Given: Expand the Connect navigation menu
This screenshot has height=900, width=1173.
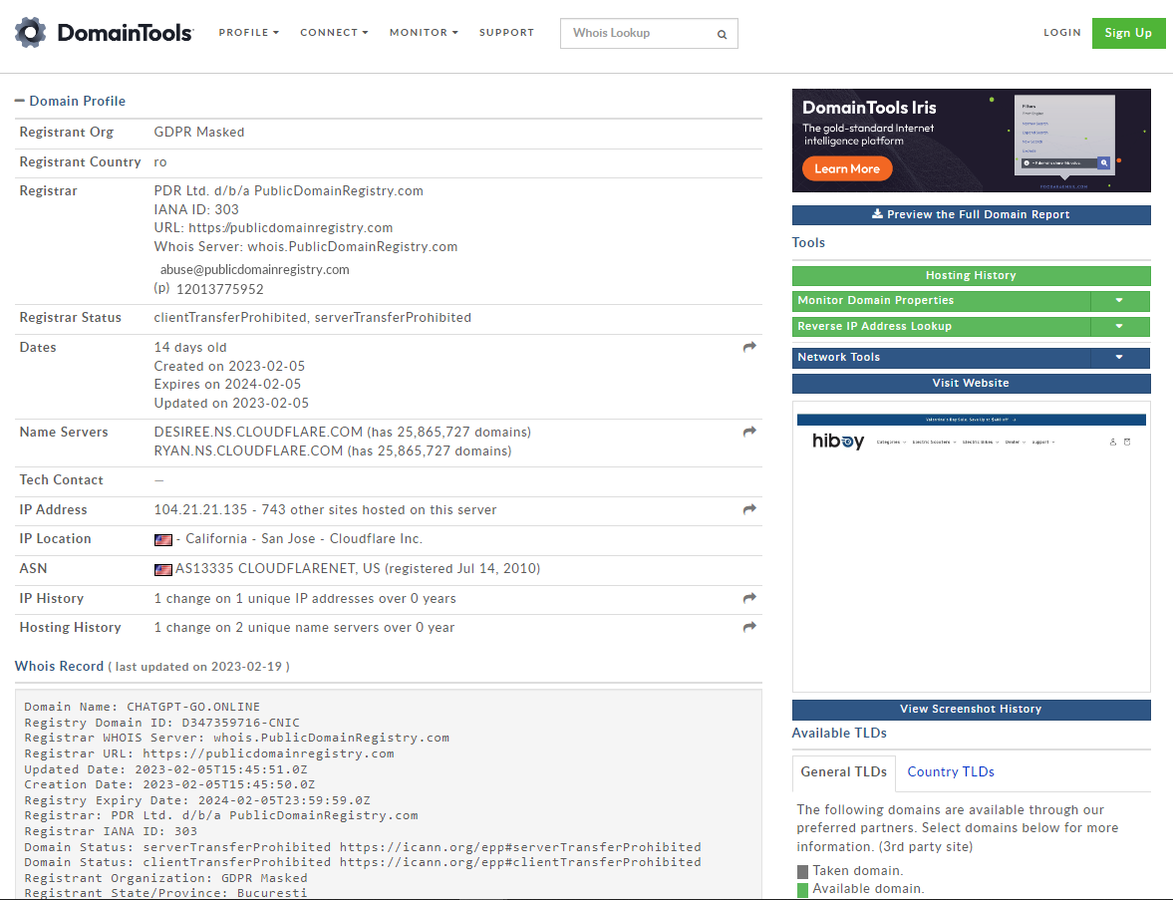Looking at the screenshot, I should [x=334, y=33].
